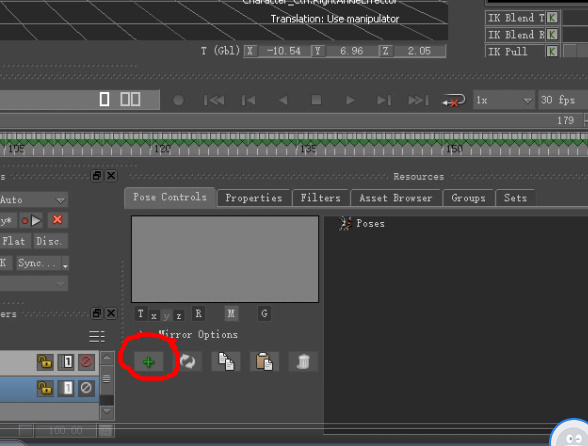This screenshot has height=446, width=588.
Task: Open the Properties tab
Action: tap(254, 198)
